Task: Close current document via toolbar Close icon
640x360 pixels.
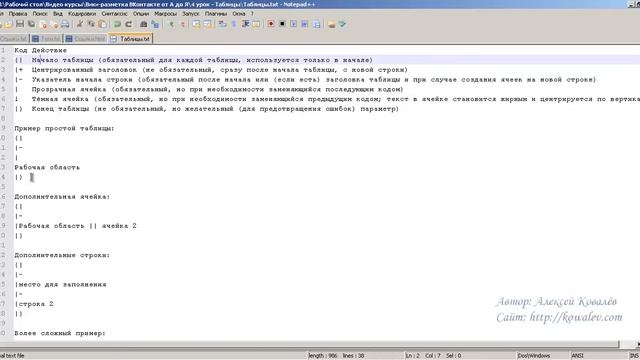Action: coord(43,24)
